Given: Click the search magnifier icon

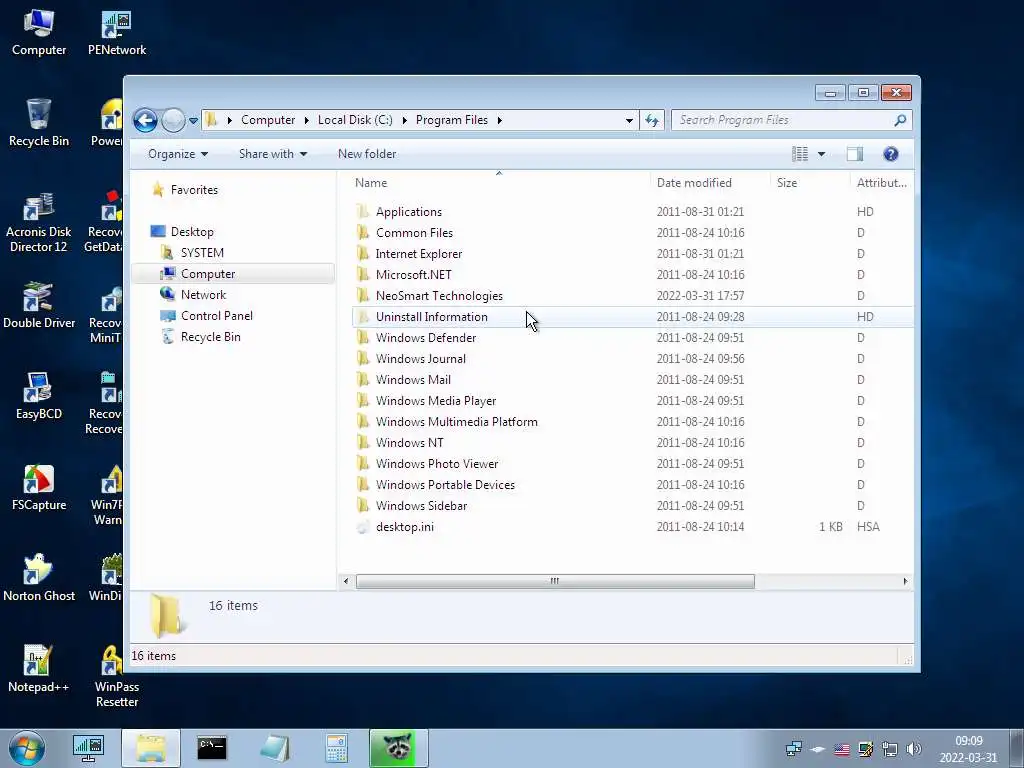Looking at the screenshot, I should coord(900,120).
